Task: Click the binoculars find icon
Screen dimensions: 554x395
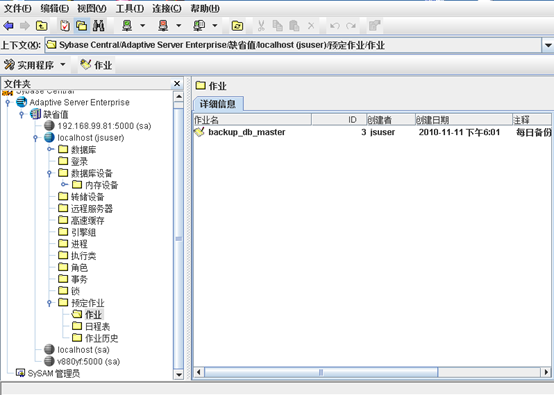Action: coord(99,26)
